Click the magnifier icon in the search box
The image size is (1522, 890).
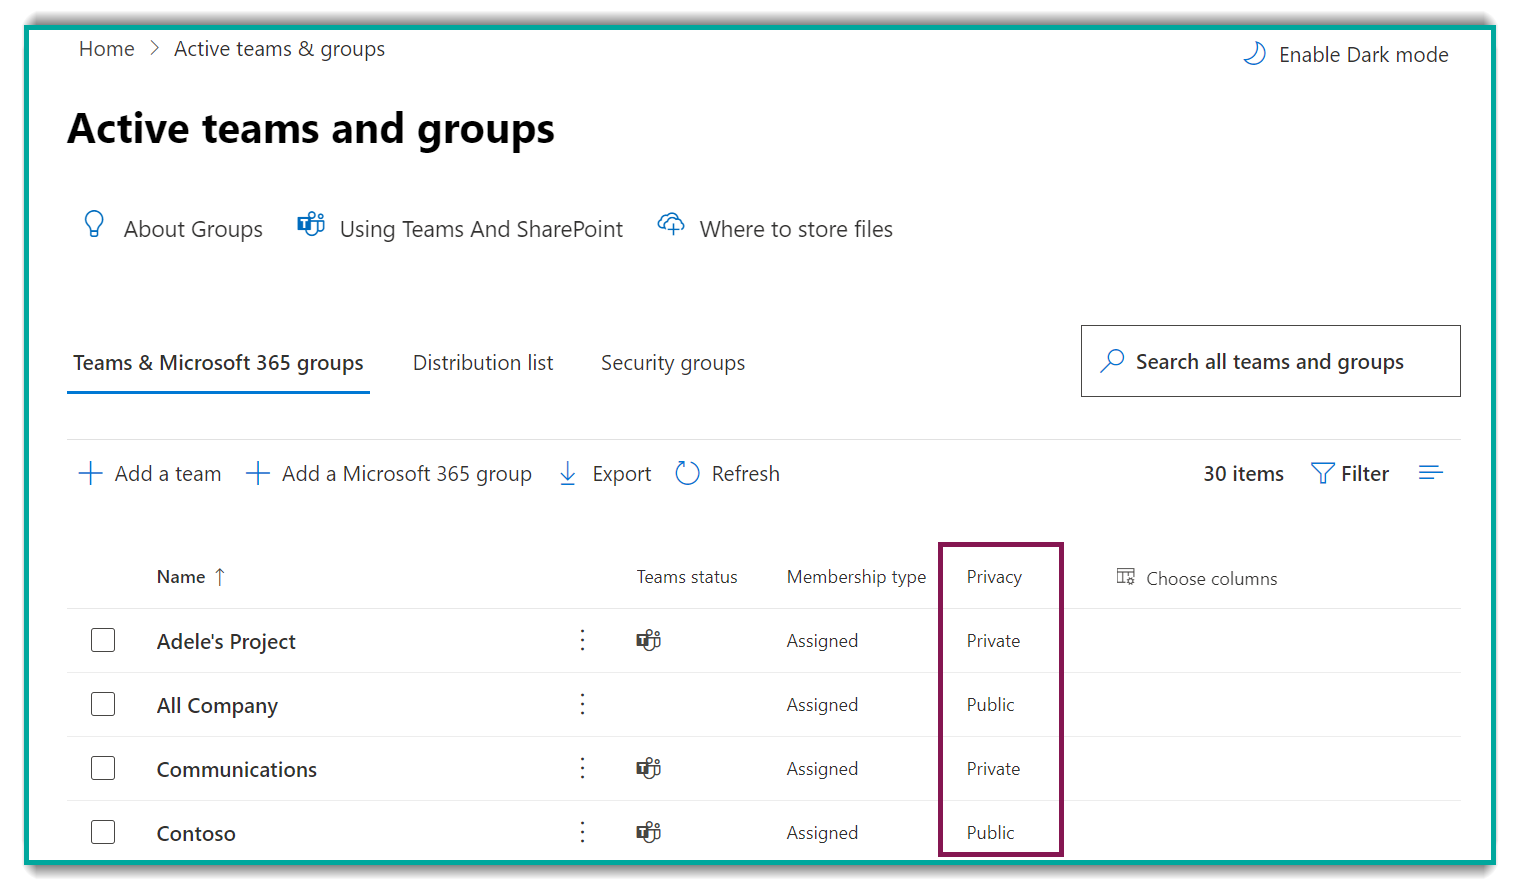(x=1112, y=361)
